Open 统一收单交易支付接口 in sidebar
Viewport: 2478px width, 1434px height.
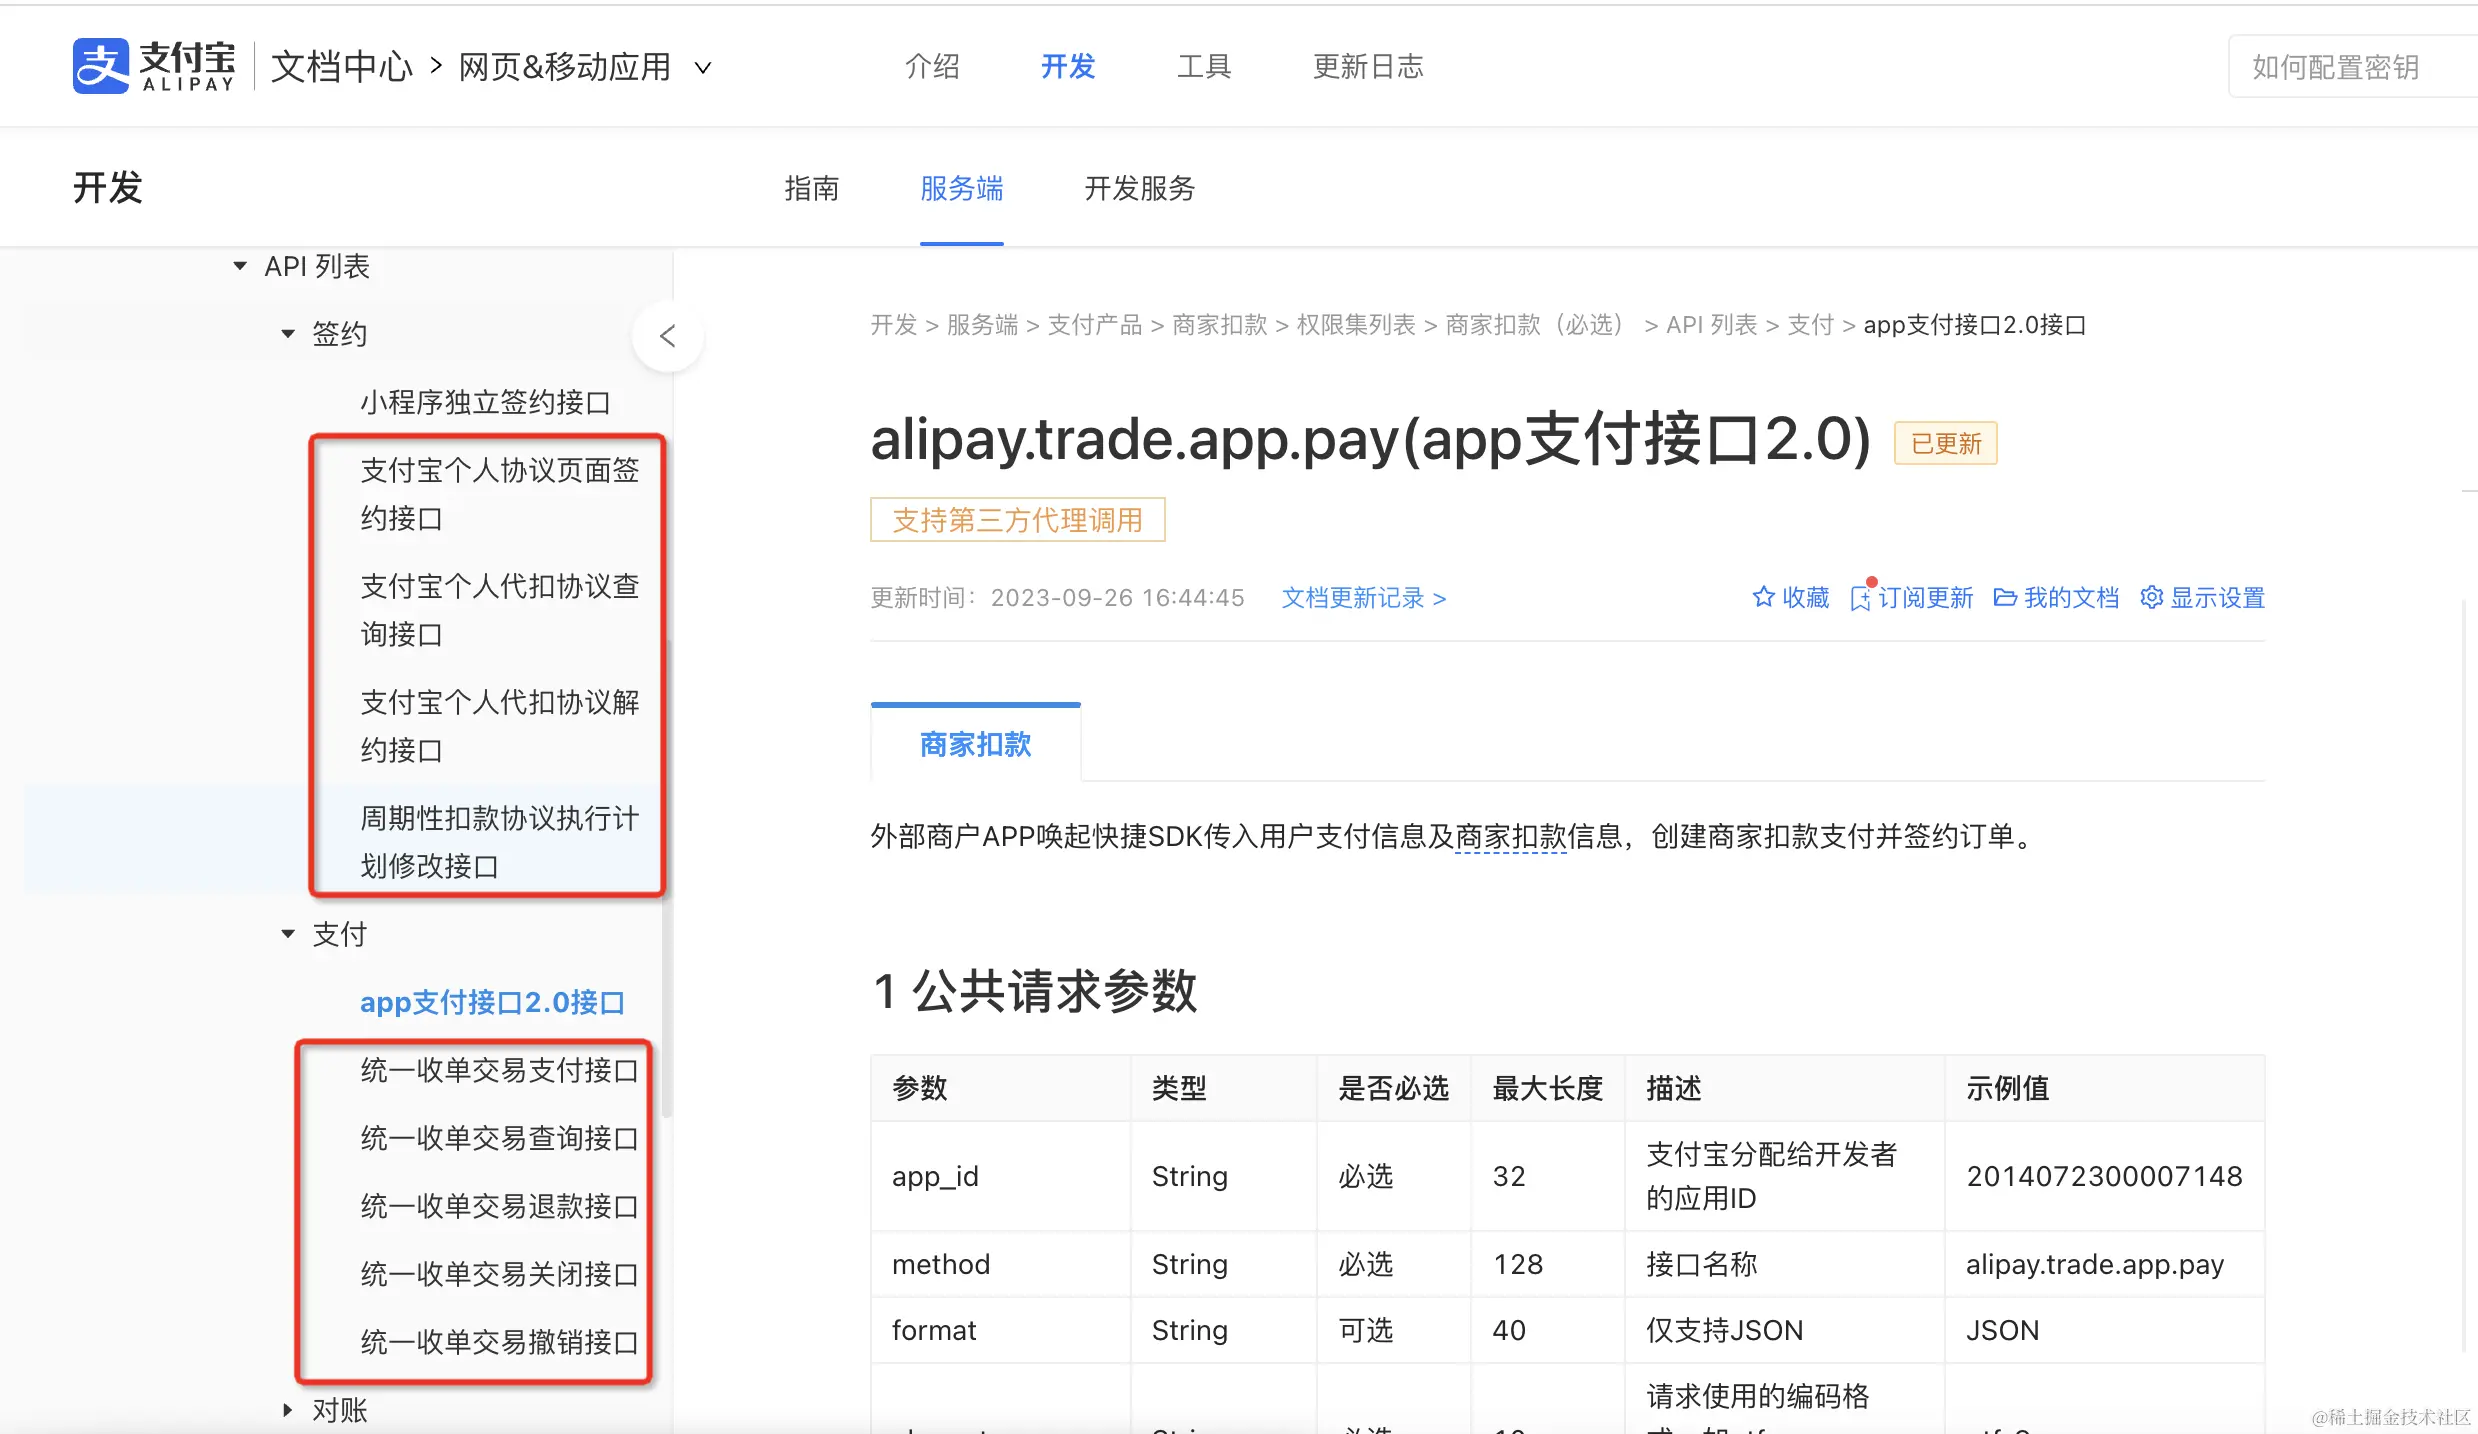tap(500, 1070)
